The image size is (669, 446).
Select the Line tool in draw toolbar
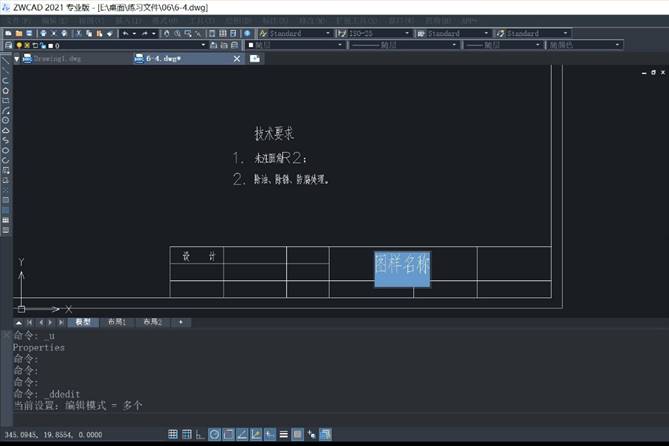tap(6, 62)
